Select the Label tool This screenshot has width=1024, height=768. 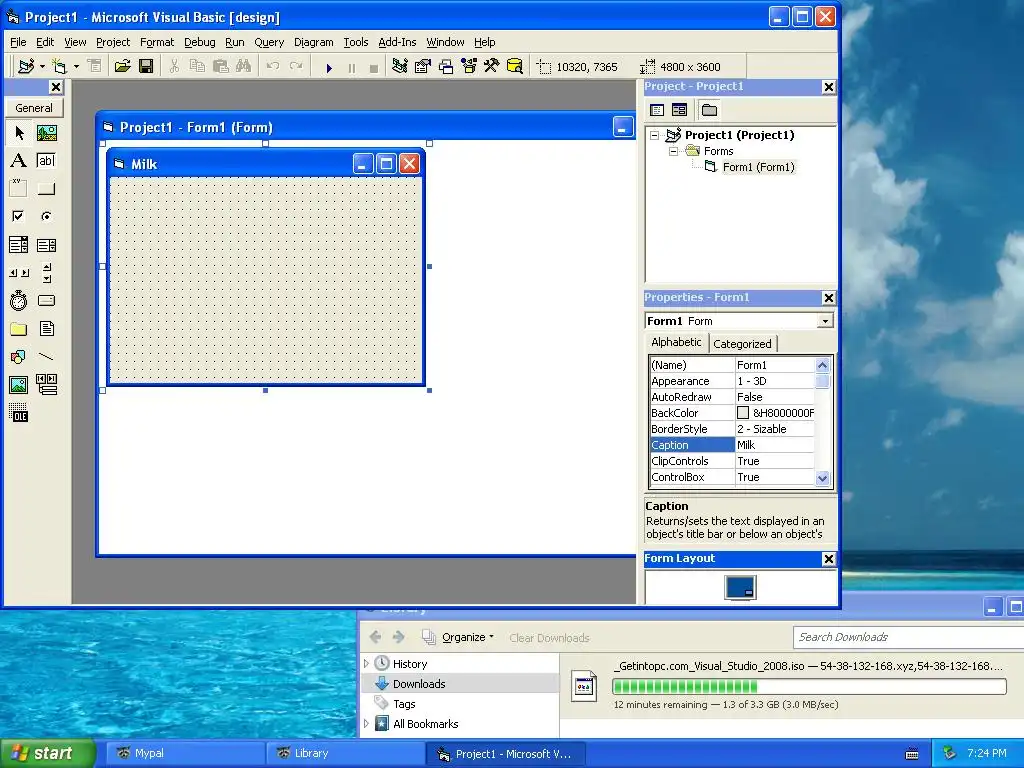coord(19,161)
